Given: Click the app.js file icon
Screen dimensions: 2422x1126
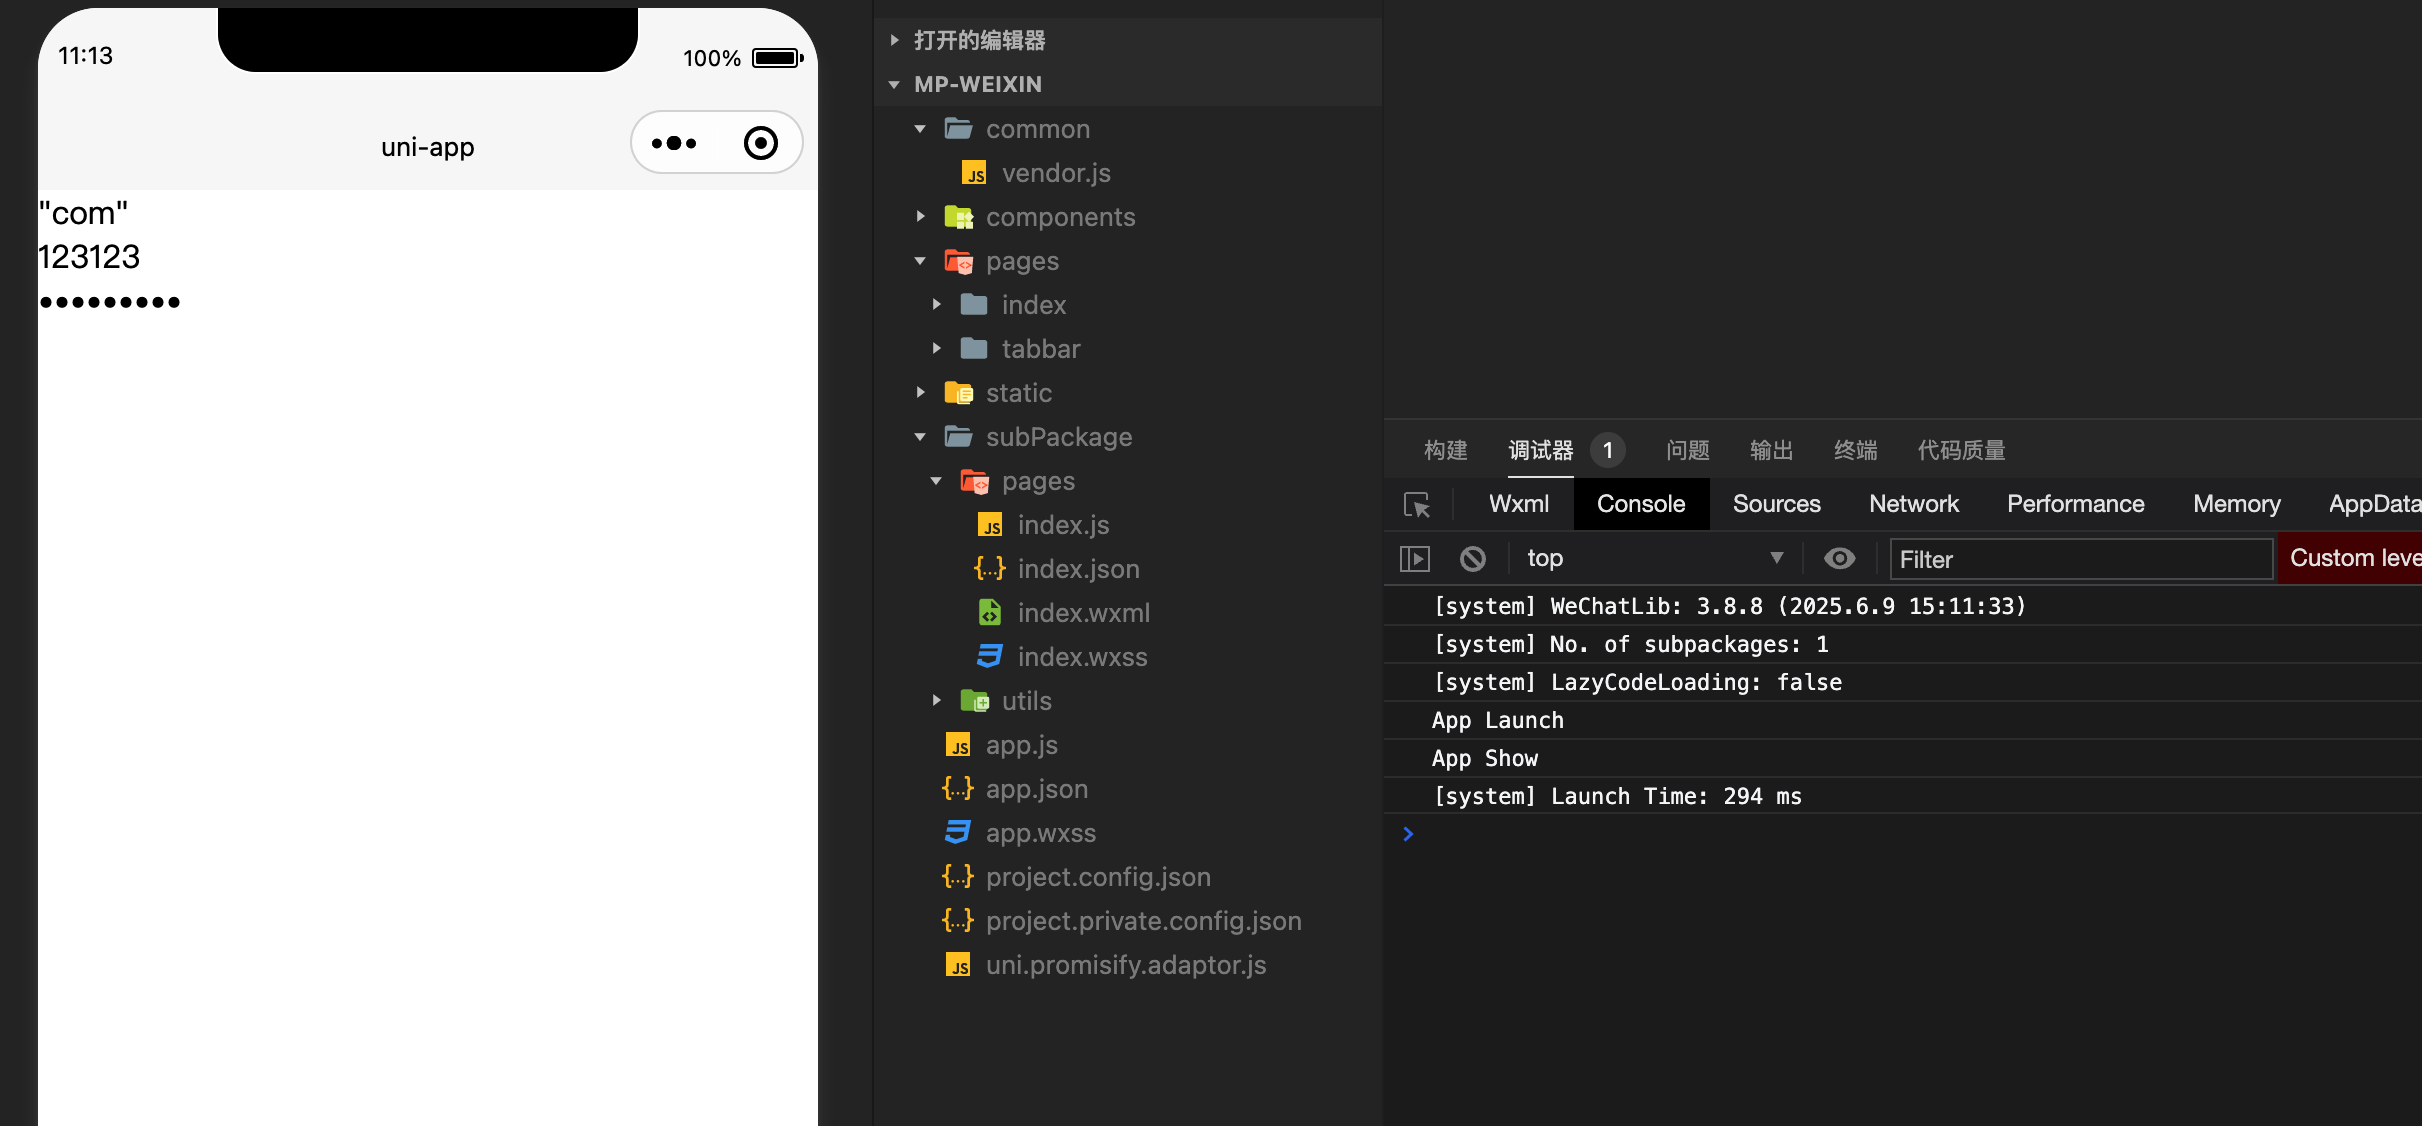Looking at the screenshot, I should pyautogui.click(x=958, y=745).
